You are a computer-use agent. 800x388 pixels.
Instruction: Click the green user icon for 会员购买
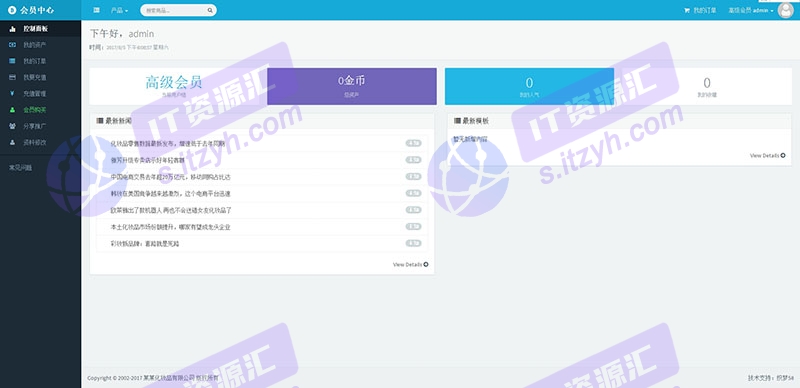tap(13, 110)
